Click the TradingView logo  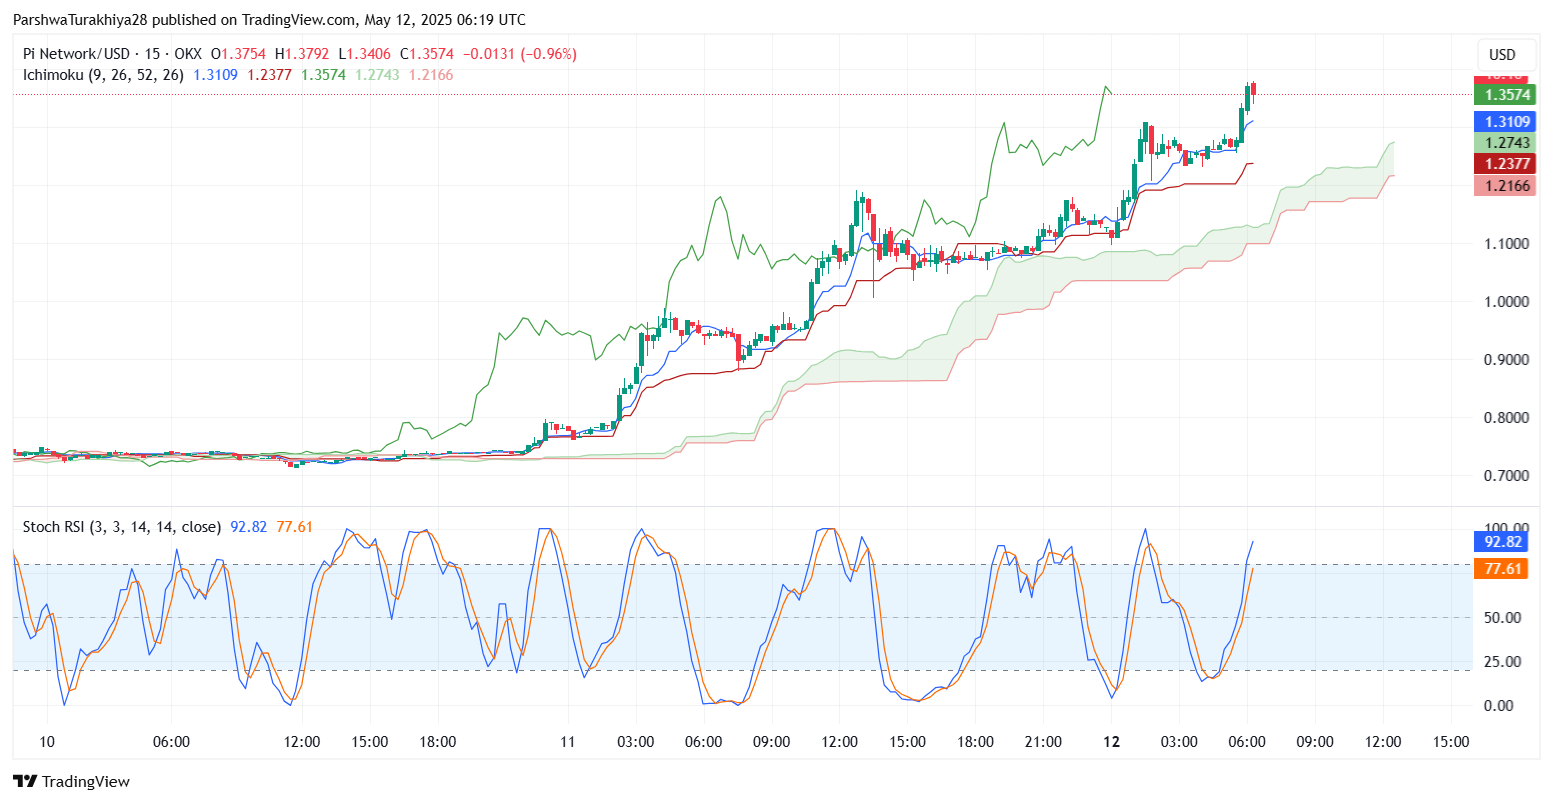tap(26, 781)
